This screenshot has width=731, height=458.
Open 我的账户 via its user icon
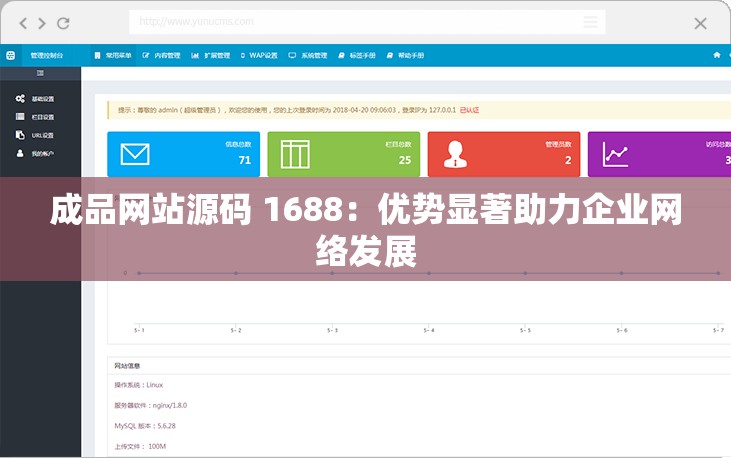coord(20,153)
